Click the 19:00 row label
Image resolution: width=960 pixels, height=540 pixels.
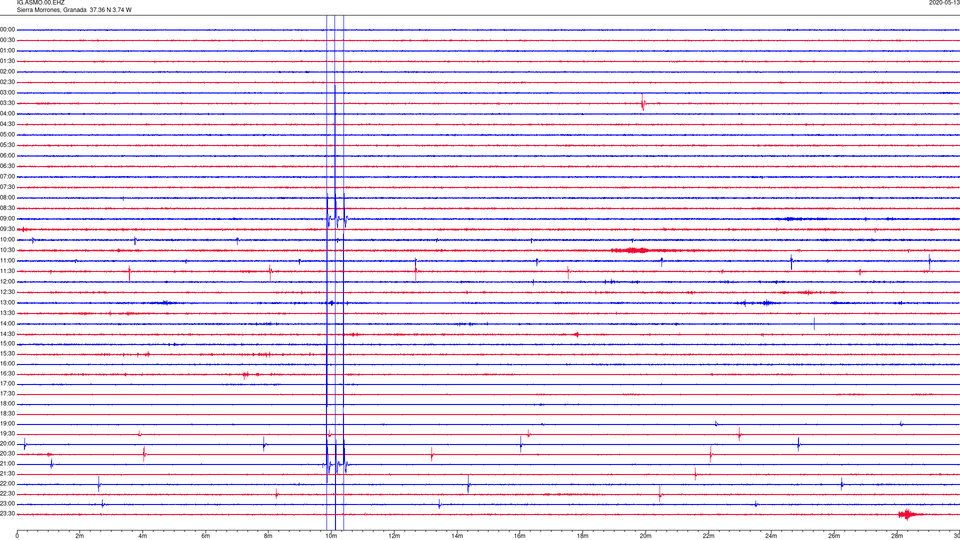pos(7,424)
